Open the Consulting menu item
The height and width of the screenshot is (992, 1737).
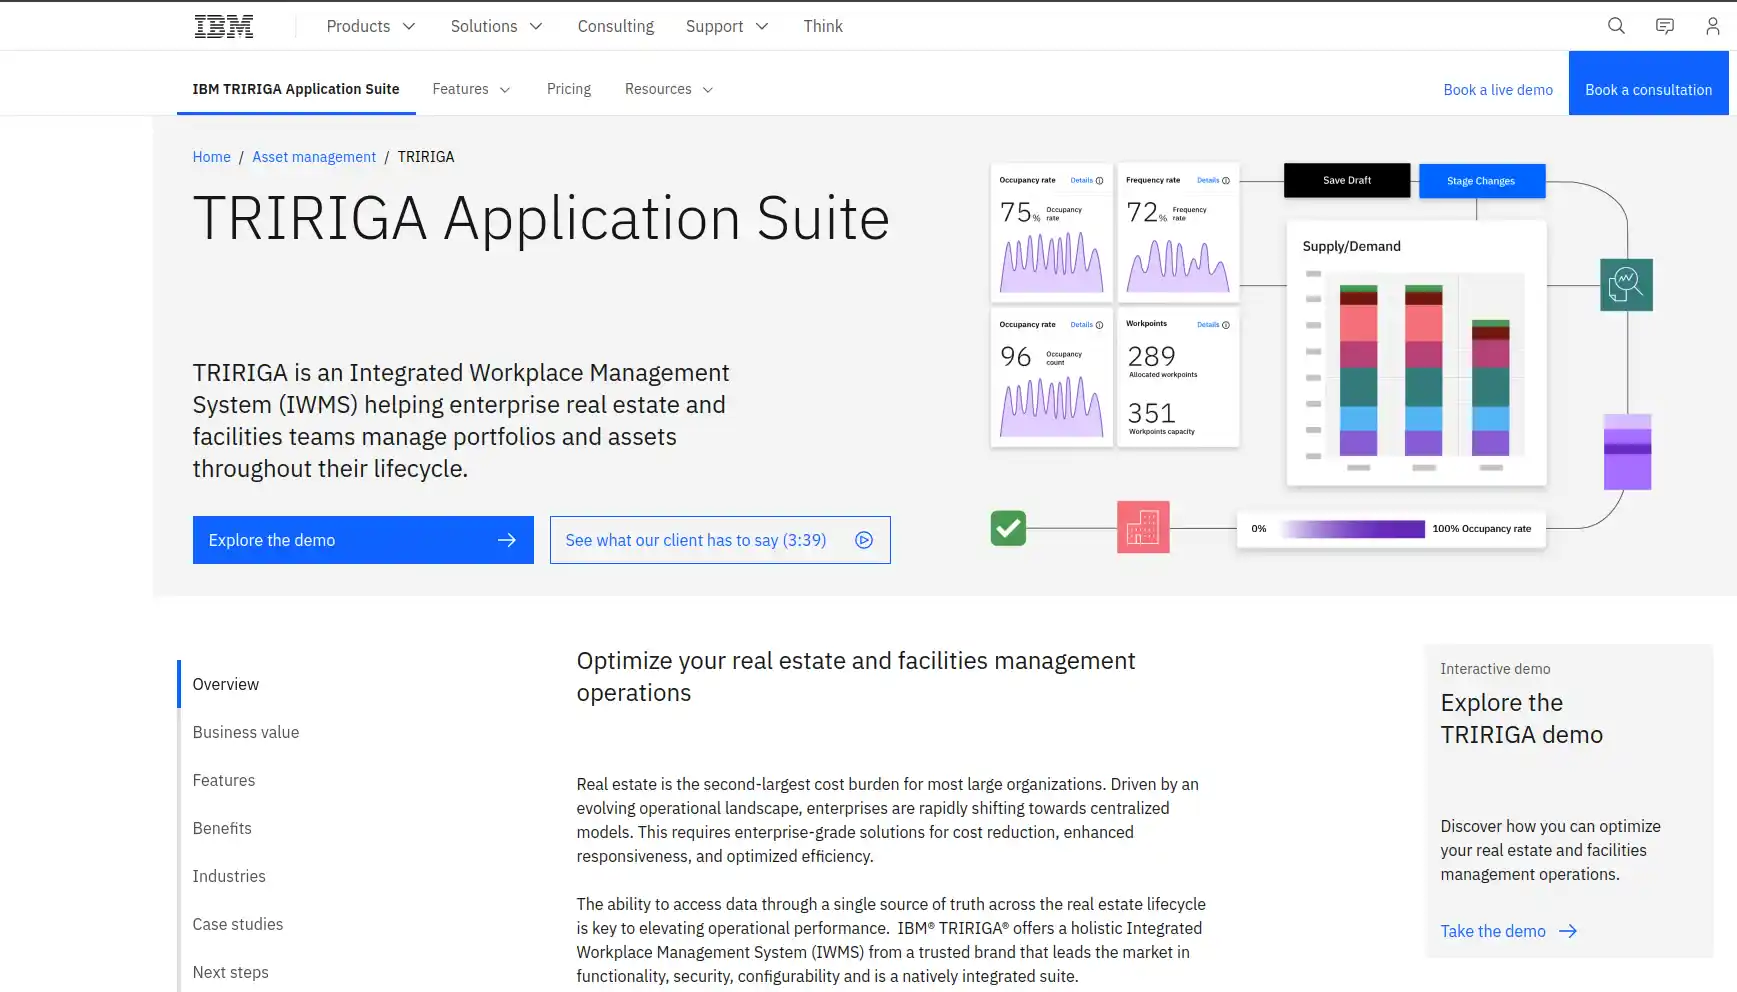[616, 26]
